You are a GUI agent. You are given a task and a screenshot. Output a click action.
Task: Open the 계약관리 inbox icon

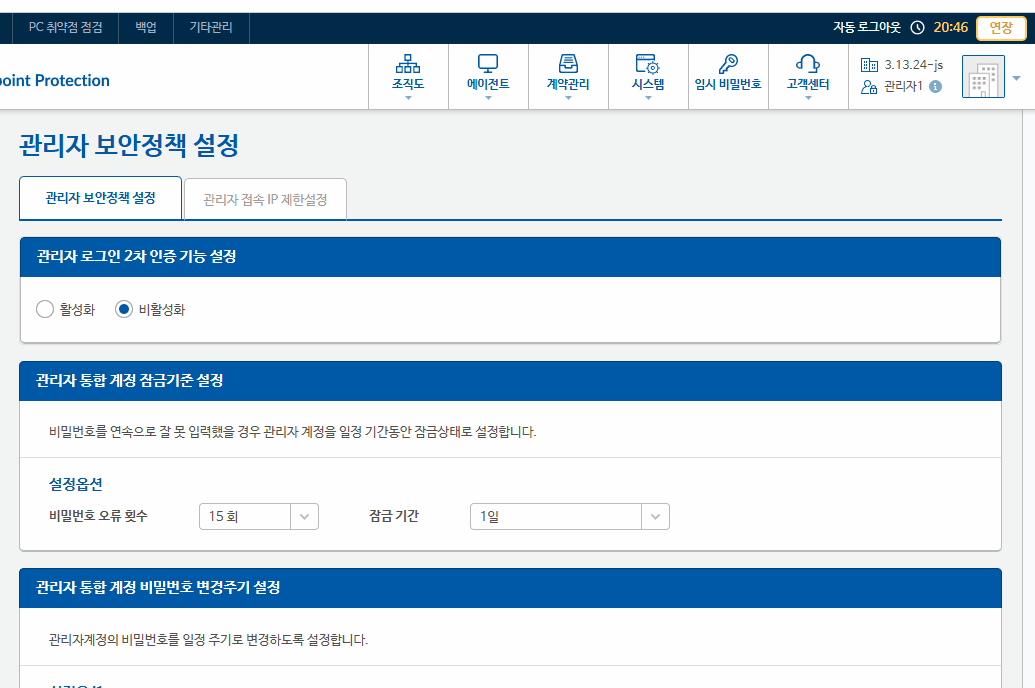(568, 65)
